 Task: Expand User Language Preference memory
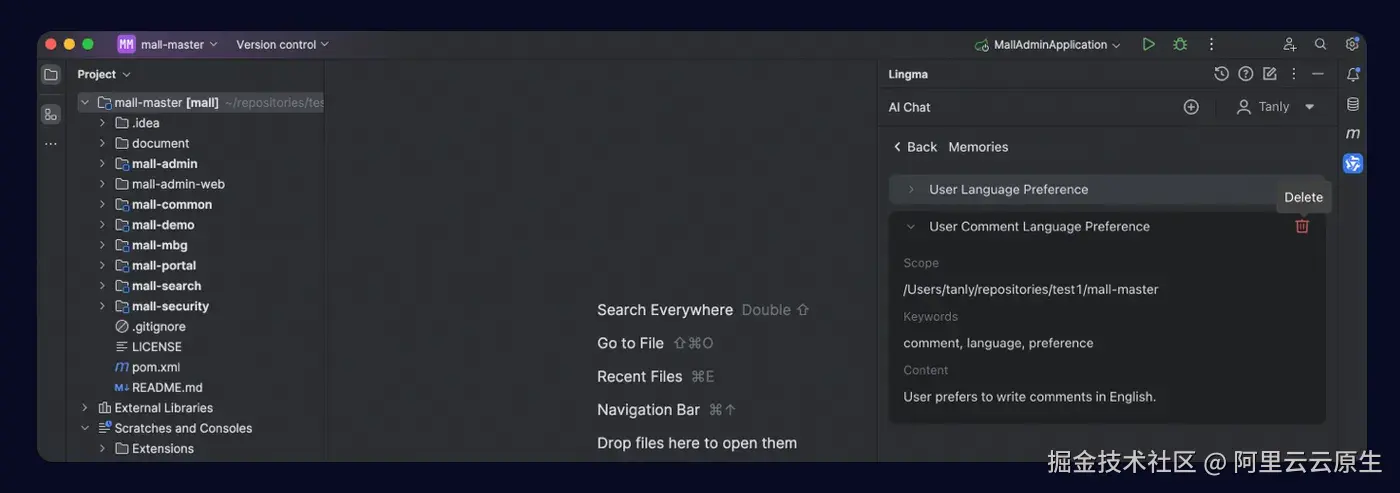911,189
